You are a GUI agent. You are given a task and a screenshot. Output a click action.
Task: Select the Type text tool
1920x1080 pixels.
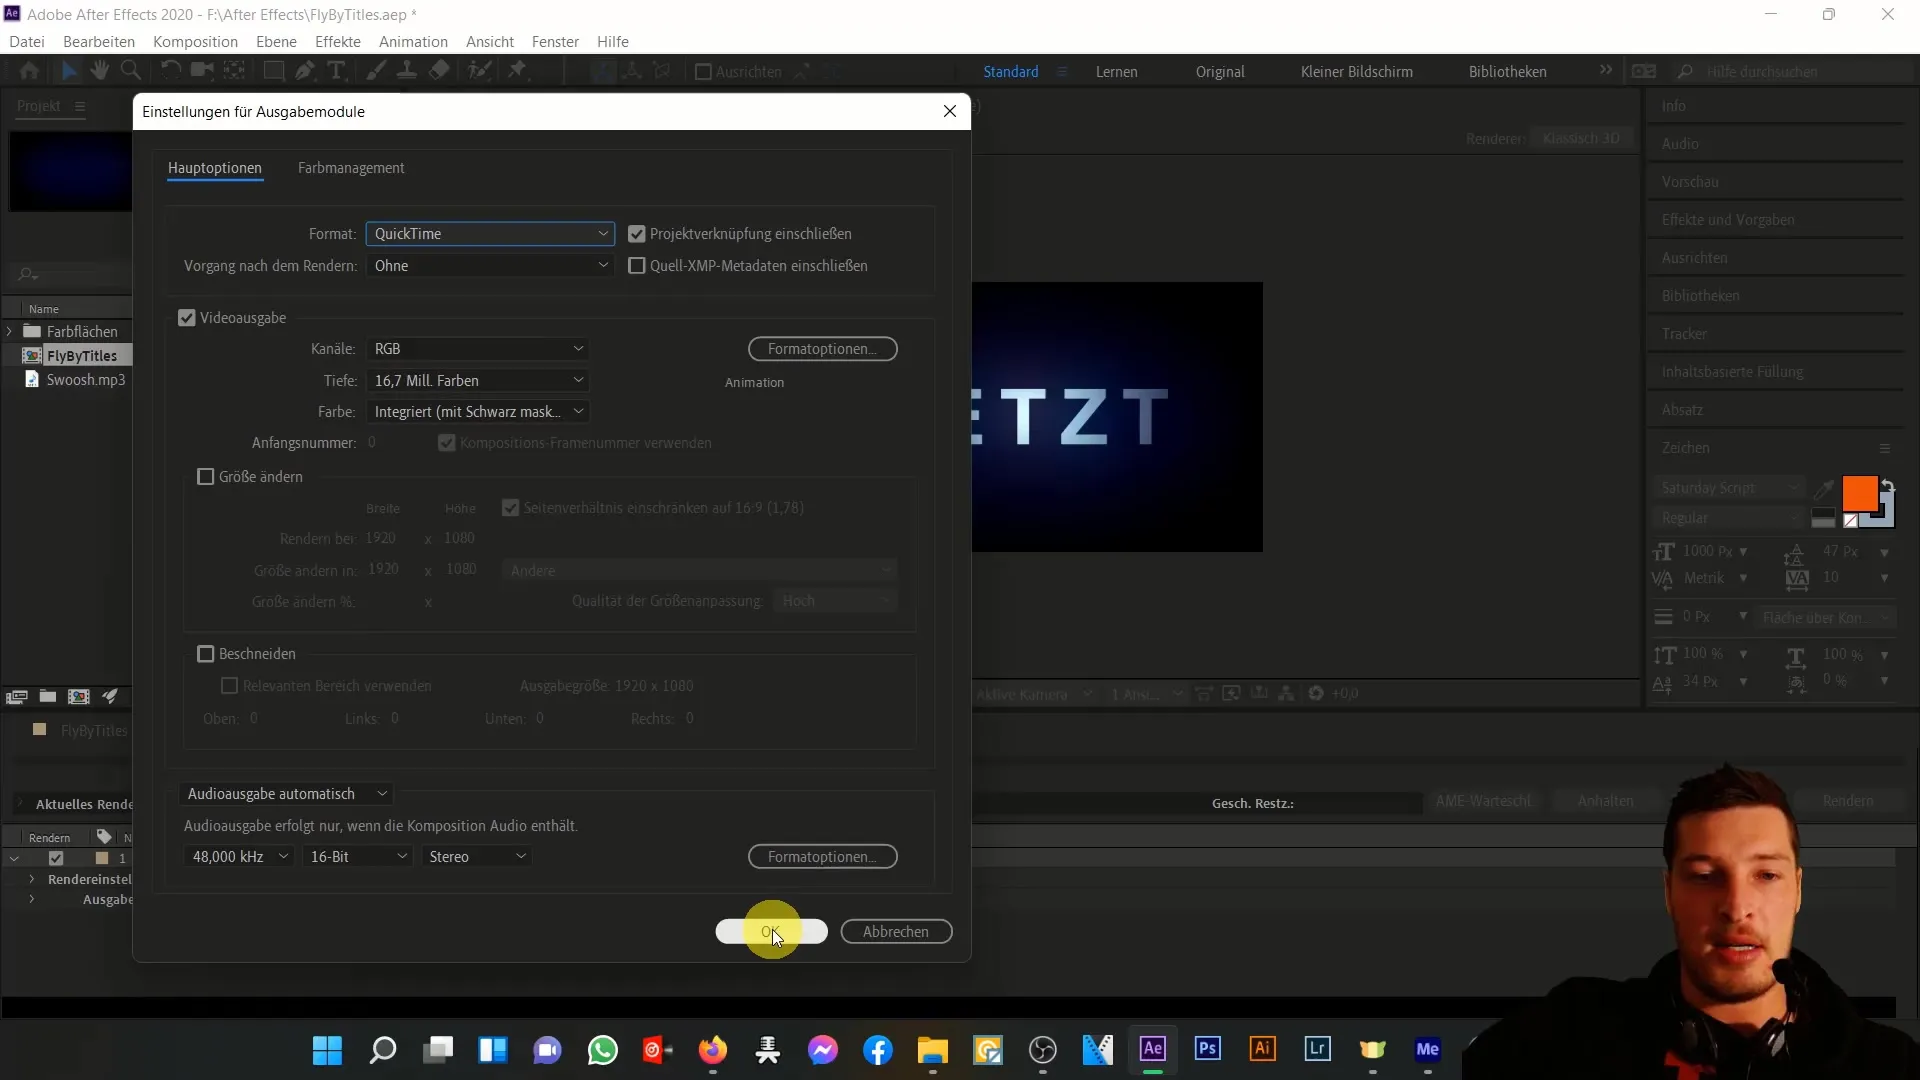337,70
